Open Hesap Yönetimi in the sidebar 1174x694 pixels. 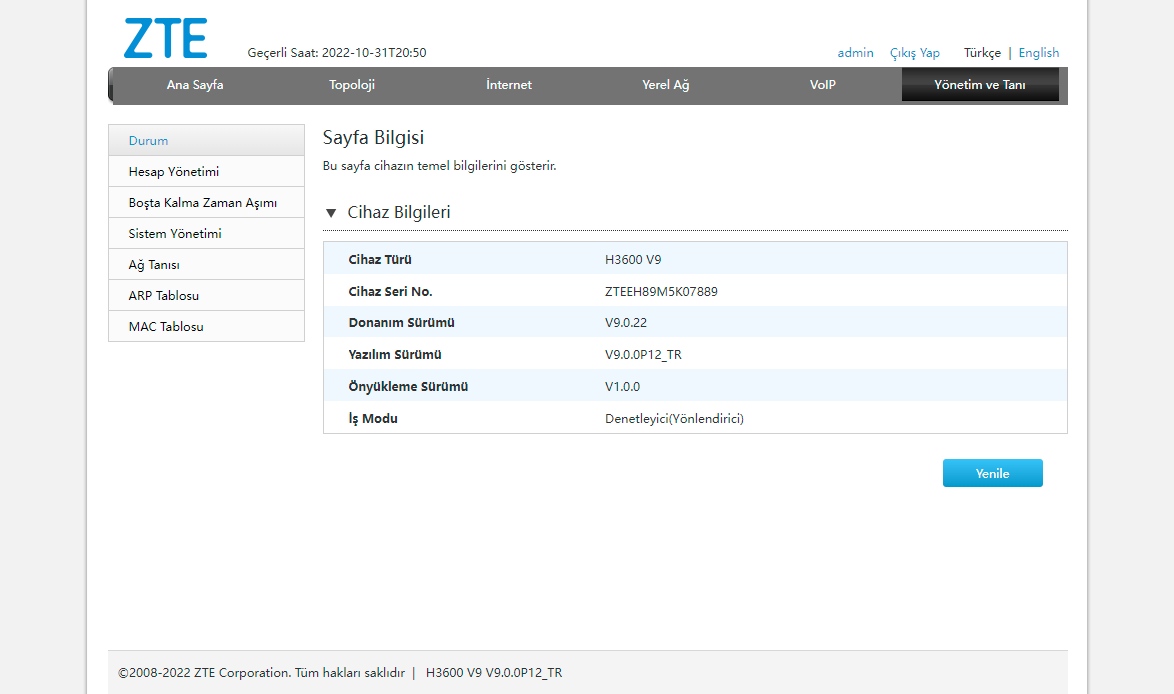[x=207, y=171]
